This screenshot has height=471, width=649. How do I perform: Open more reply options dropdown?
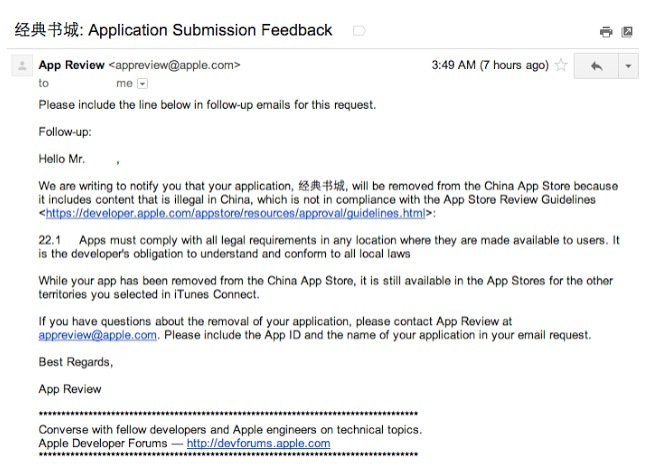(628, 66)
